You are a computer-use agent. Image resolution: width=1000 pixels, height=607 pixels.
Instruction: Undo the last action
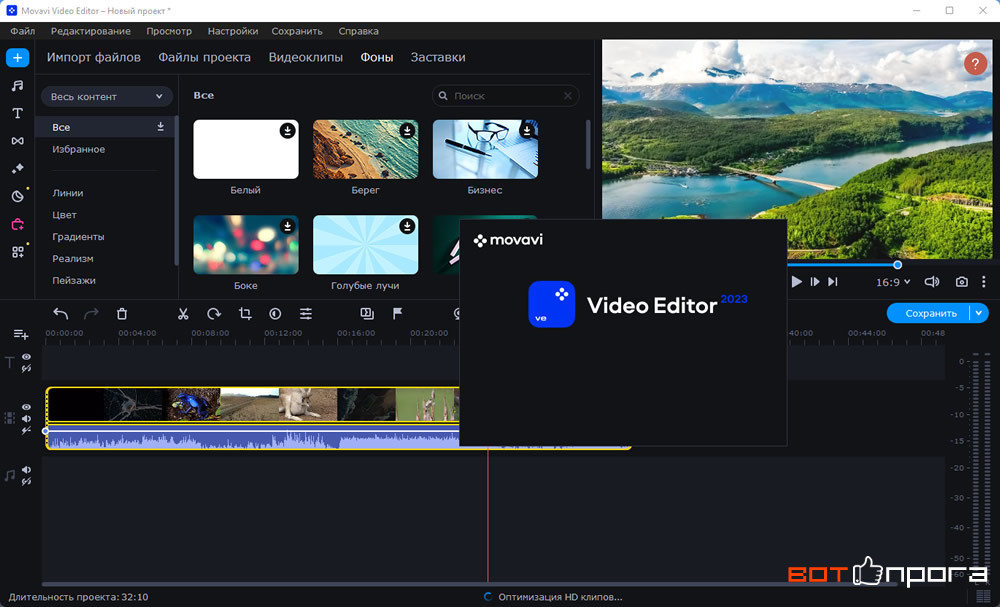click(x=61, y=314)
